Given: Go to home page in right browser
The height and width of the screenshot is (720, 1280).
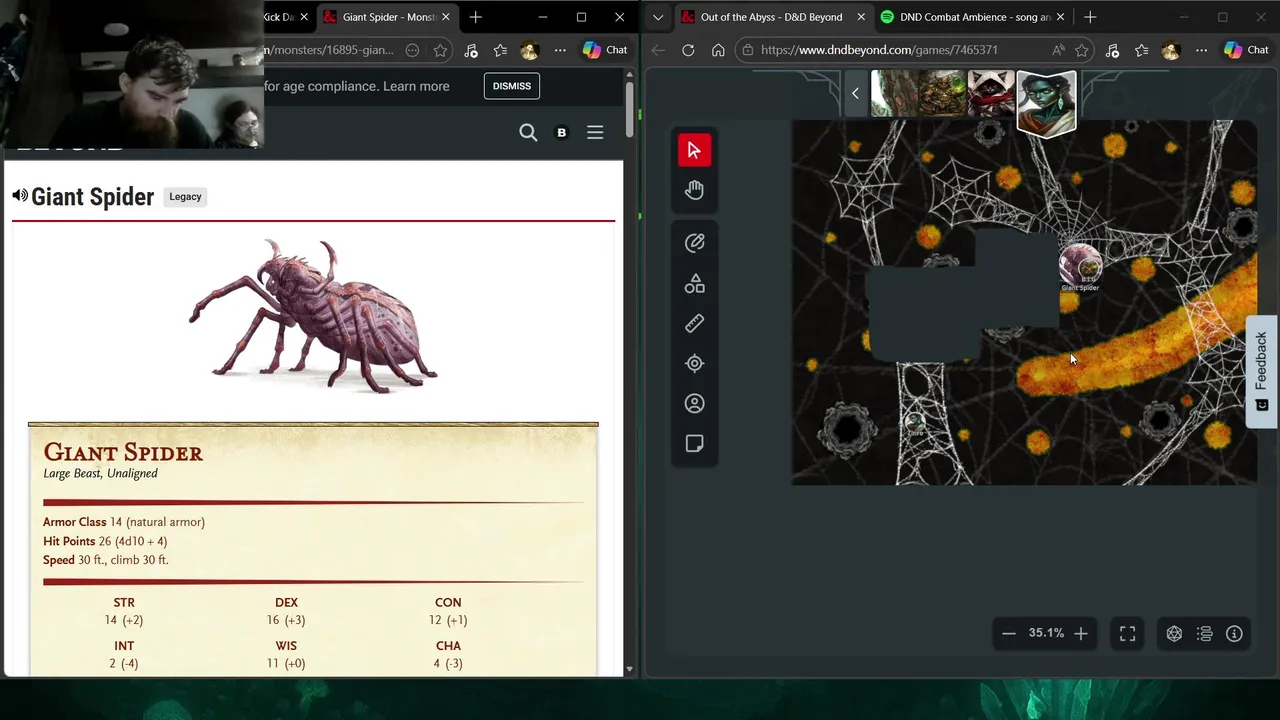Looking at the screenshot, I should tap(718, 50).
